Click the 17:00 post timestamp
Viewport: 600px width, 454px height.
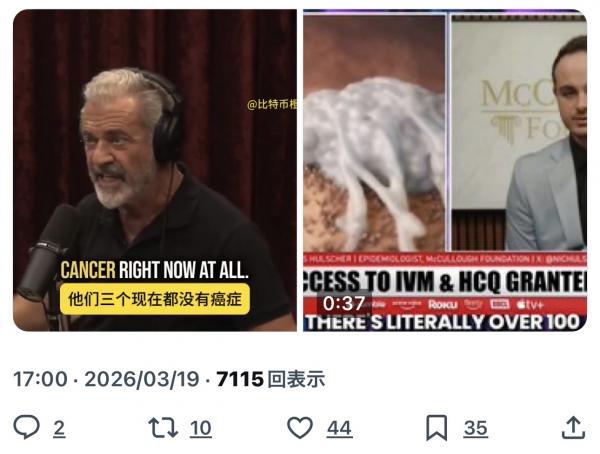(40, 379)
